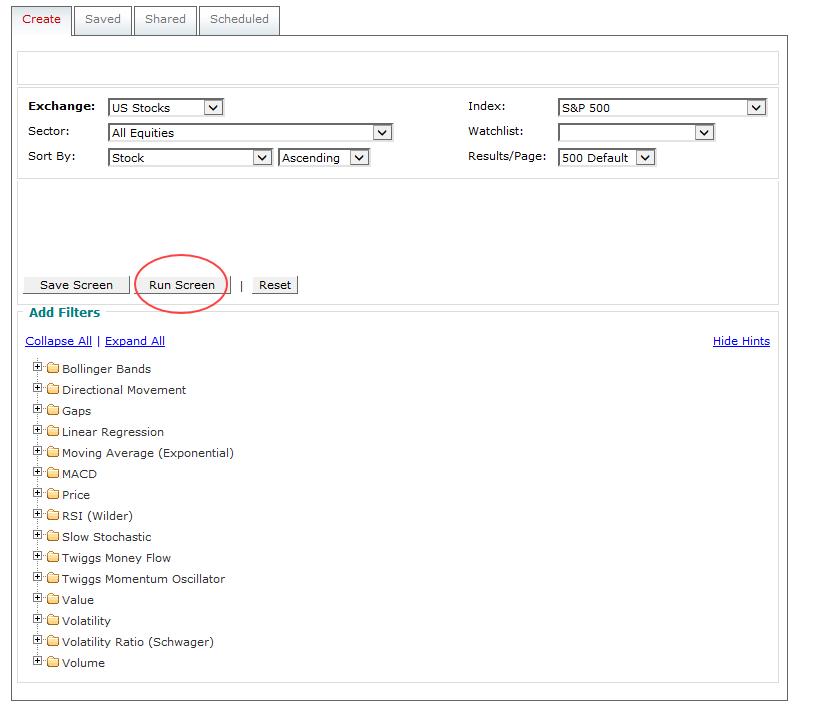Click the Bollinger Bands folder icon

coord(53,368)
